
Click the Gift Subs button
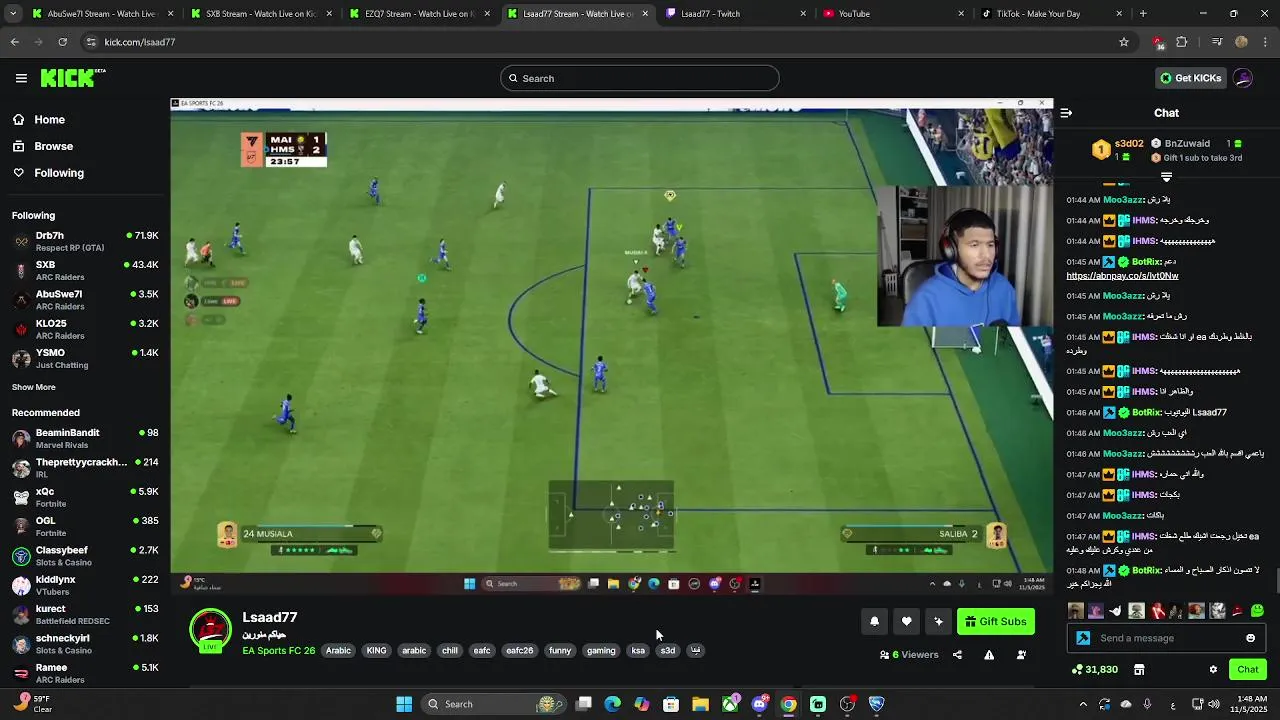995,622
